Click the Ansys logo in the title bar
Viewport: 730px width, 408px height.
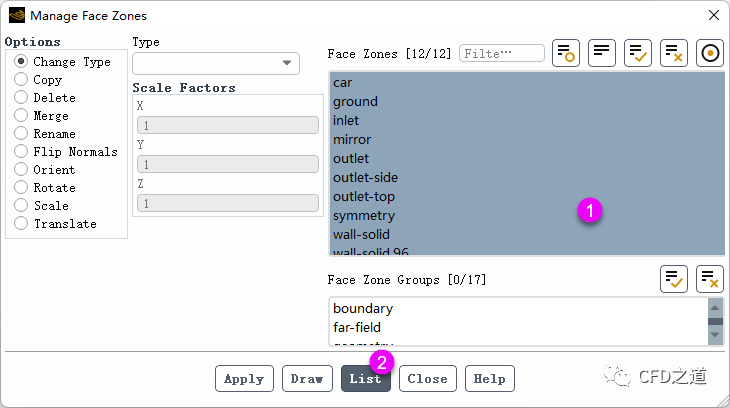[x=17, y=16]
